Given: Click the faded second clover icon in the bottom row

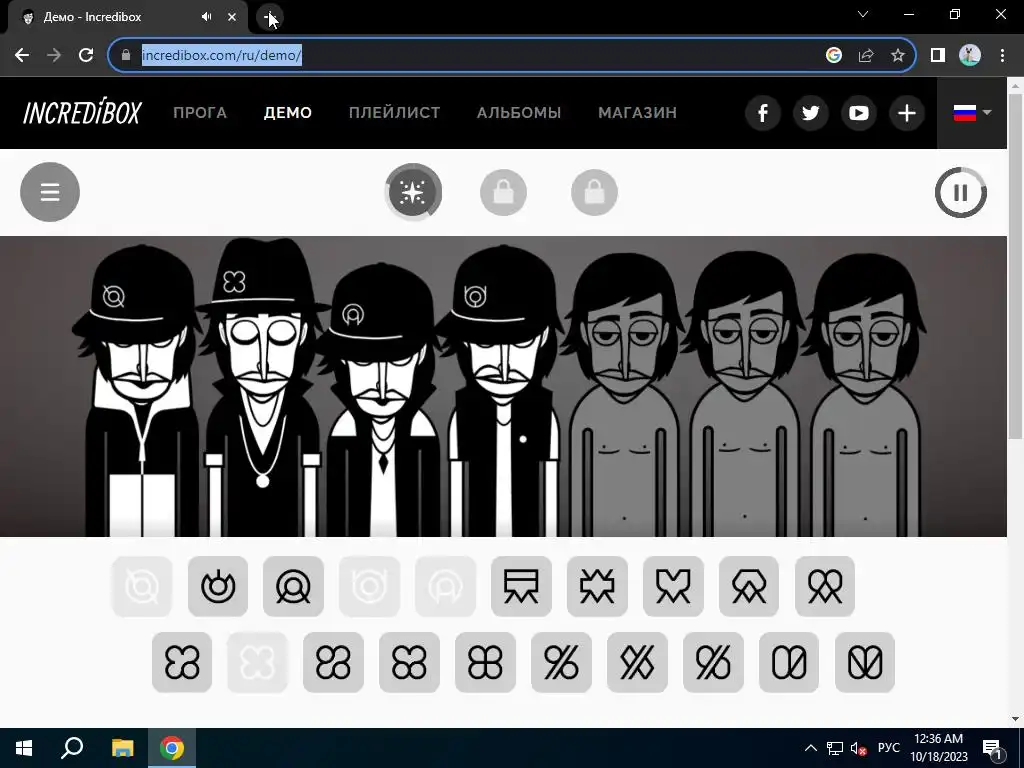Looking at the screenshot, I should coord(257,662).
